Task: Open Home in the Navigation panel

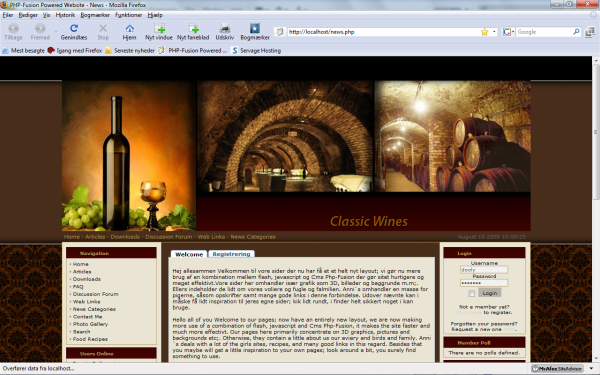Action: [80, 264]
